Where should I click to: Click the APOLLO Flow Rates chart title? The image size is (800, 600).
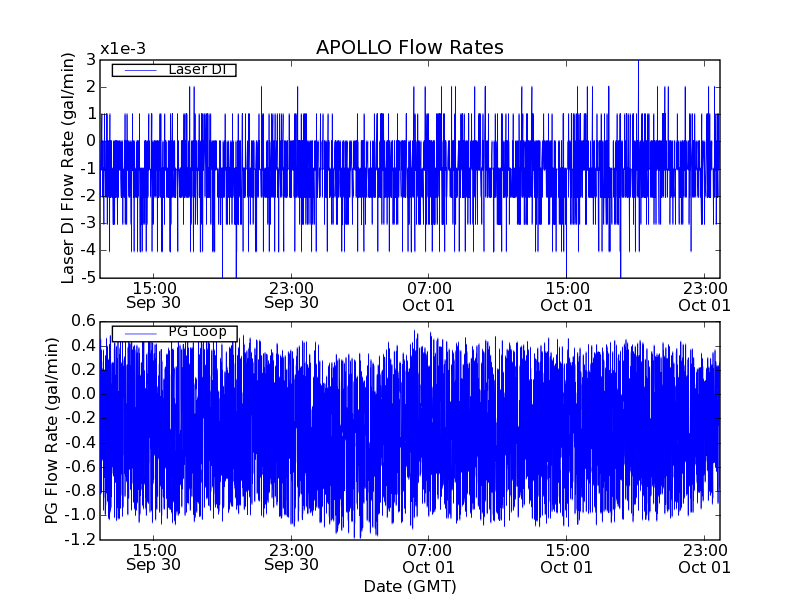[409, 48]
